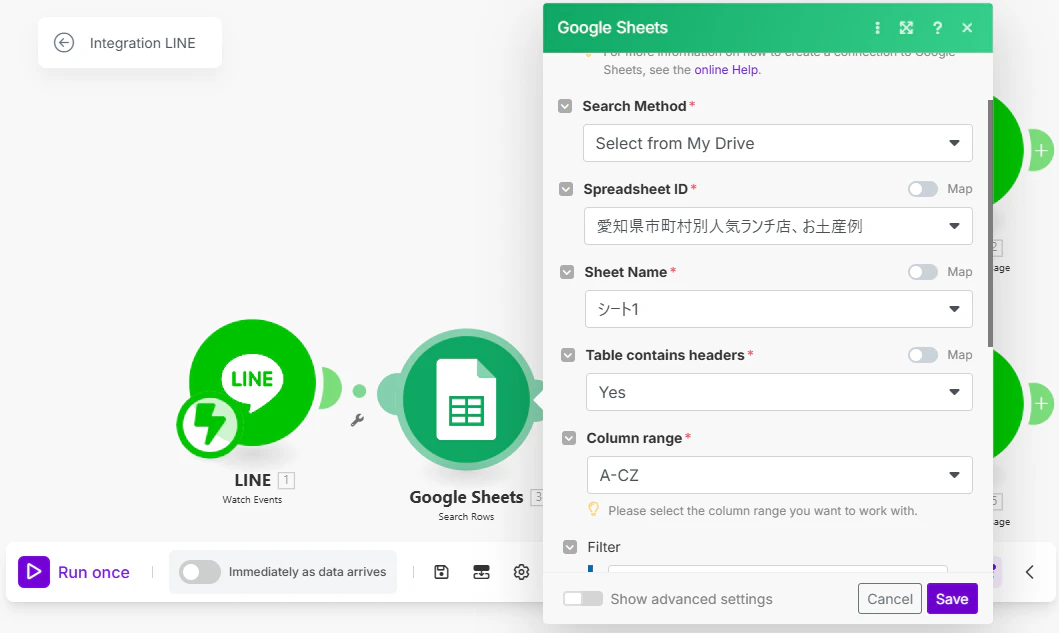Toggle the Sheet Name field checkbox
Image resolution: width=1059 pixels, height=633 pixels.
click(567, 272)
